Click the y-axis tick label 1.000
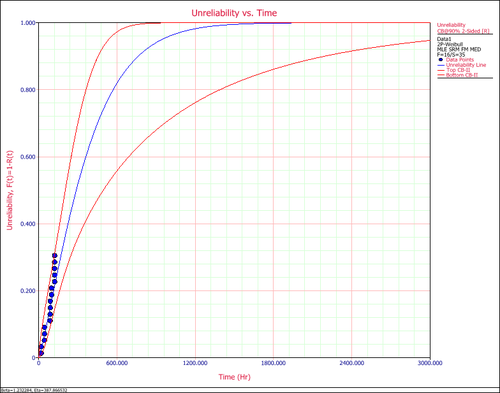 point(28,23)
